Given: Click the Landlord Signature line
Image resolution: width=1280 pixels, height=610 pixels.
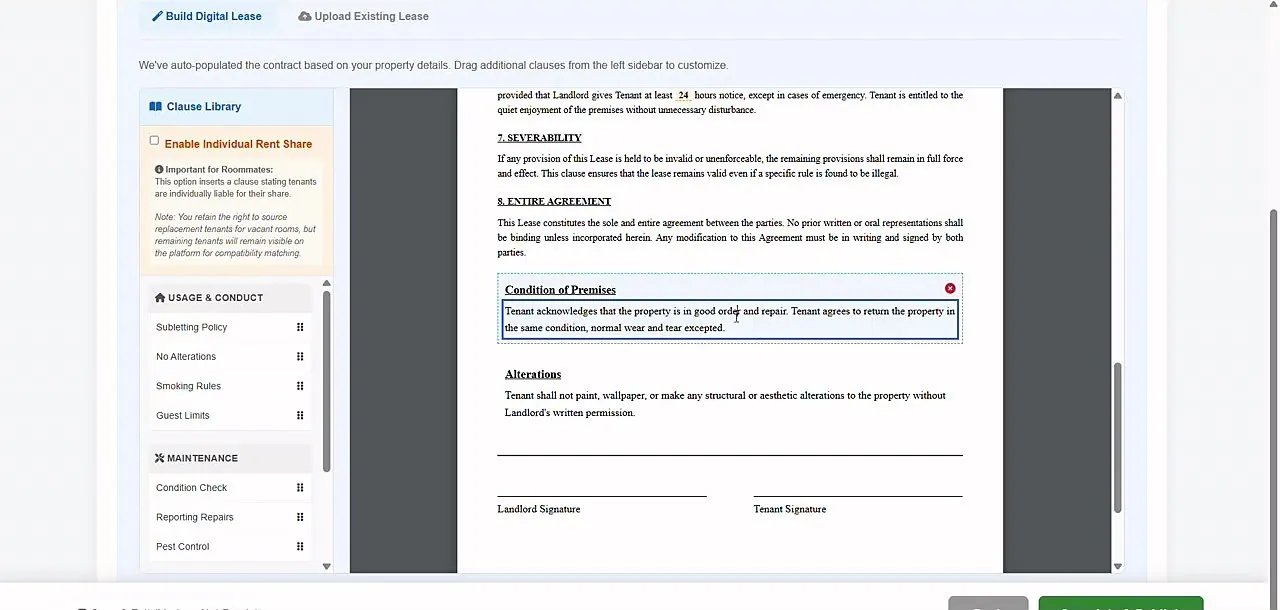Looking at the screenshot, I should pyautogui.click(x=602, y=496).
